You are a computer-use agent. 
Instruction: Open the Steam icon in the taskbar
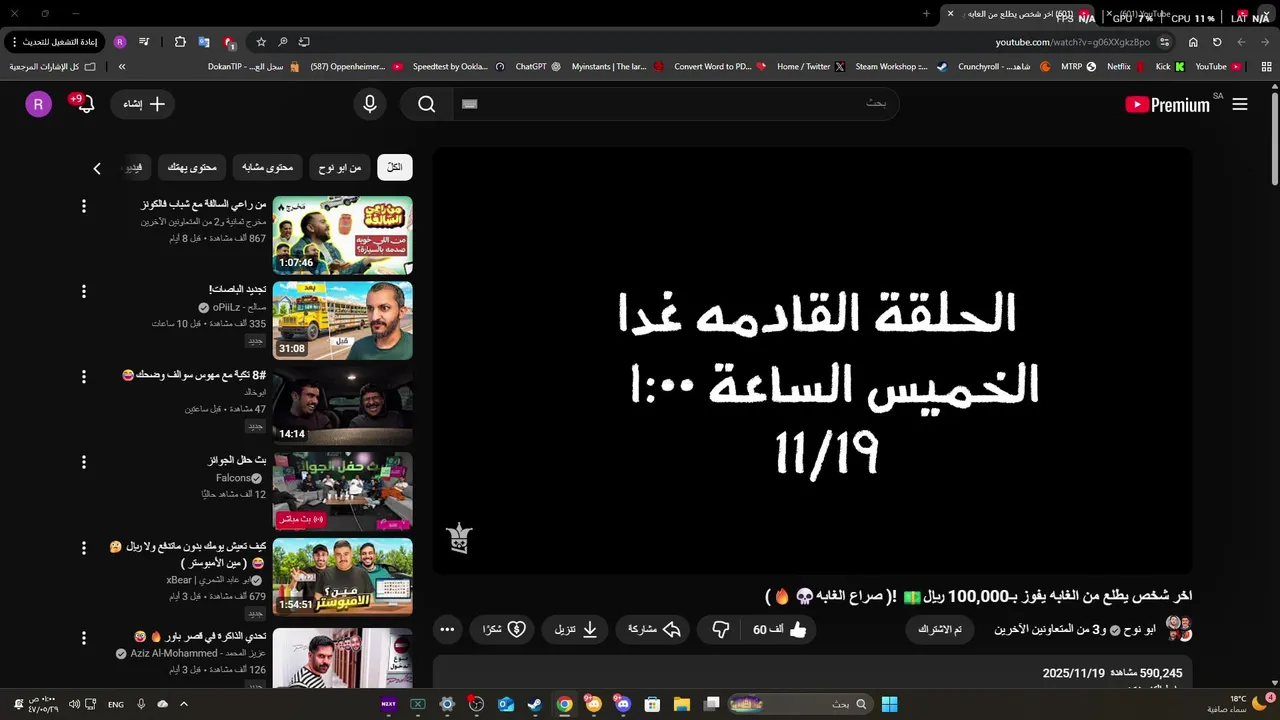[x=535, y=704]
